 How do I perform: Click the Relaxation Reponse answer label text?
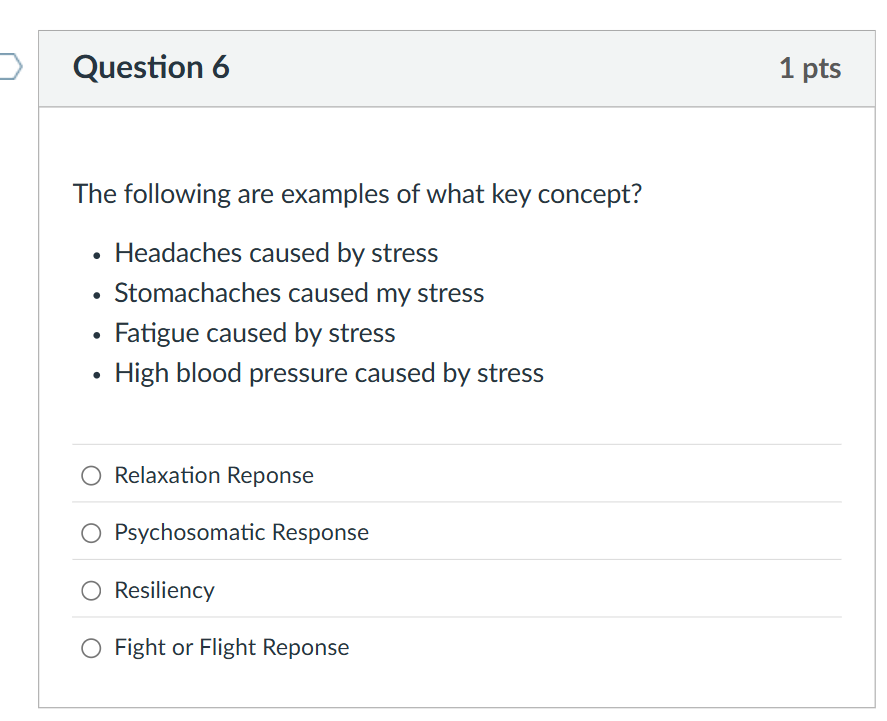pyautogui.click(x=213, y=475)
